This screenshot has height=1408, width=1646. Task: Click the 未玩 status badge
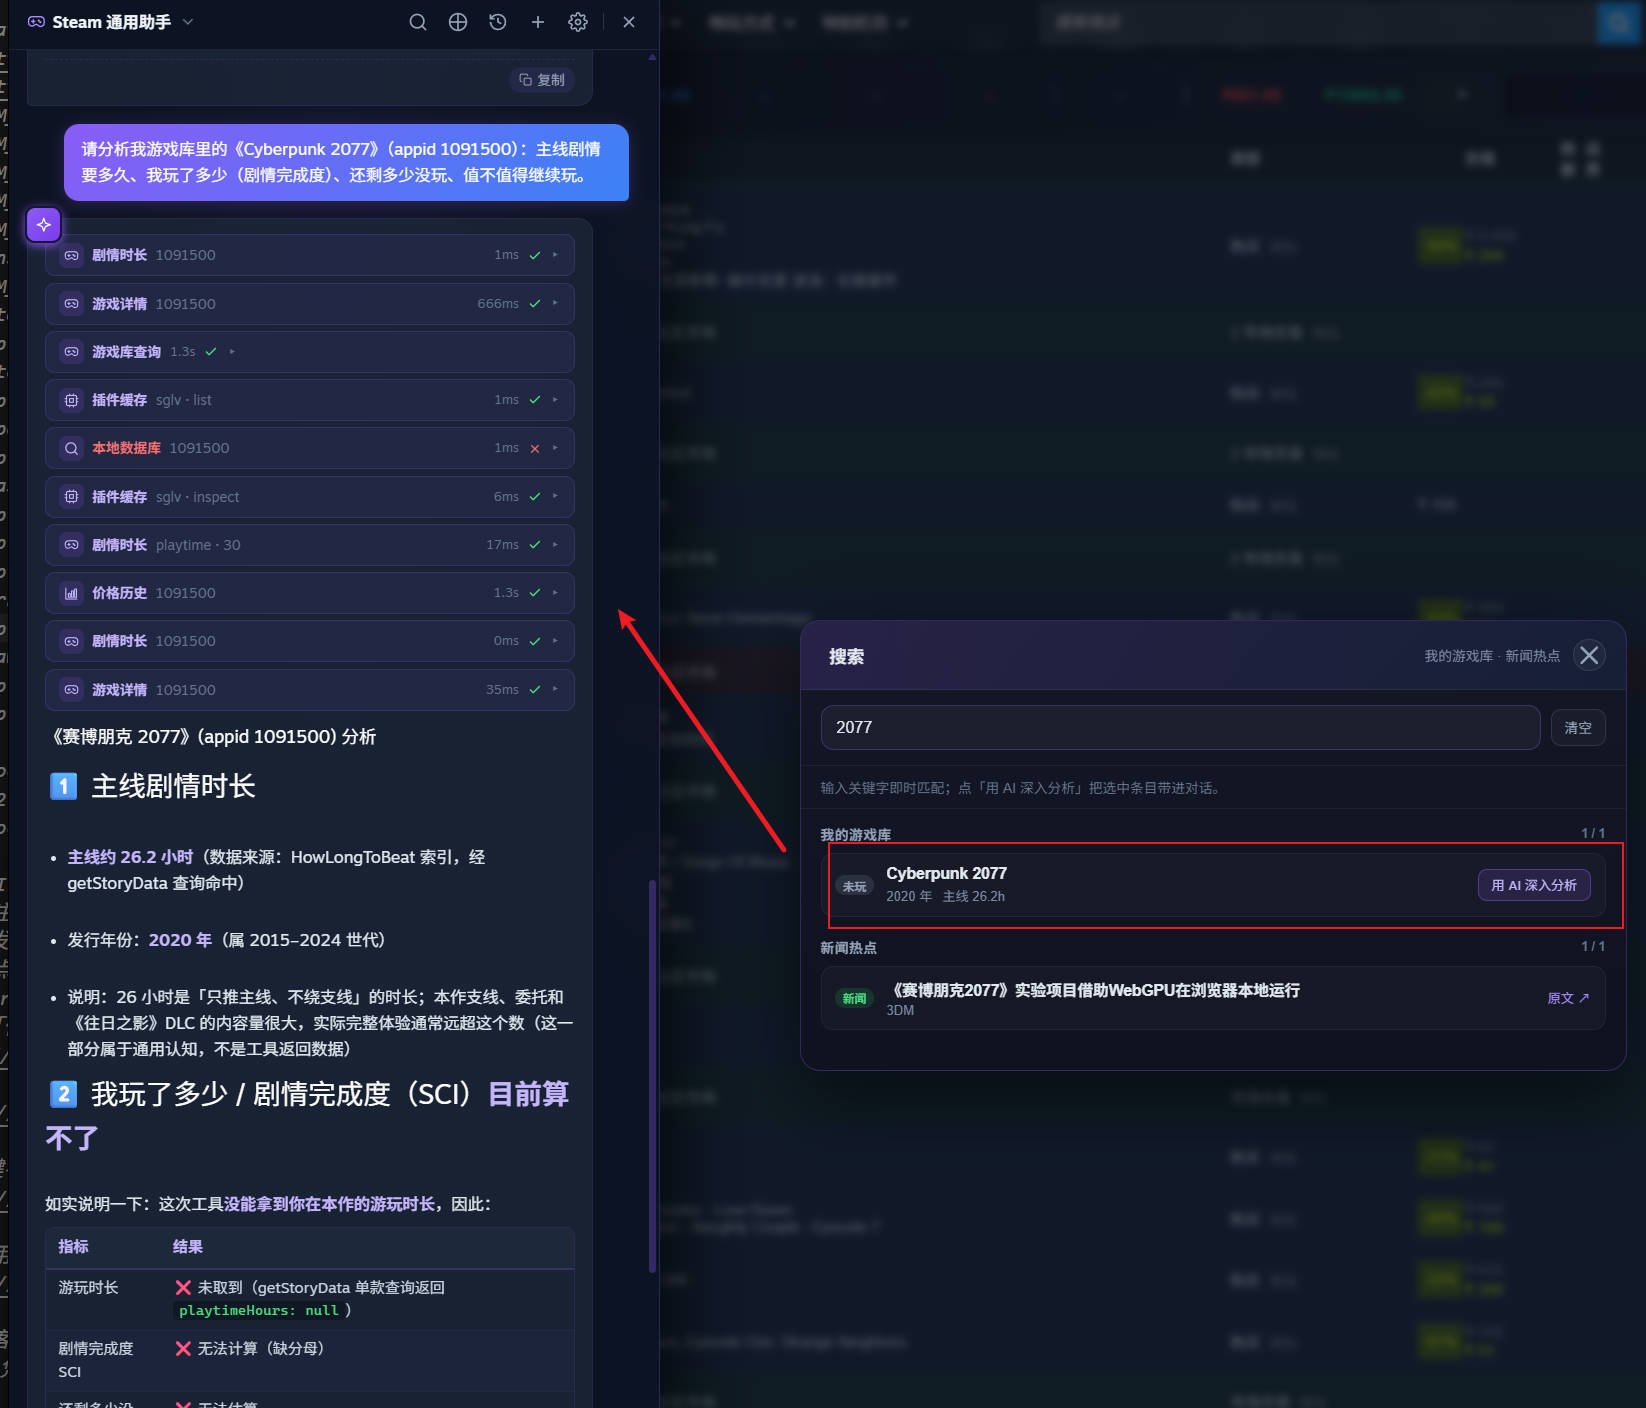click(854, 886)
